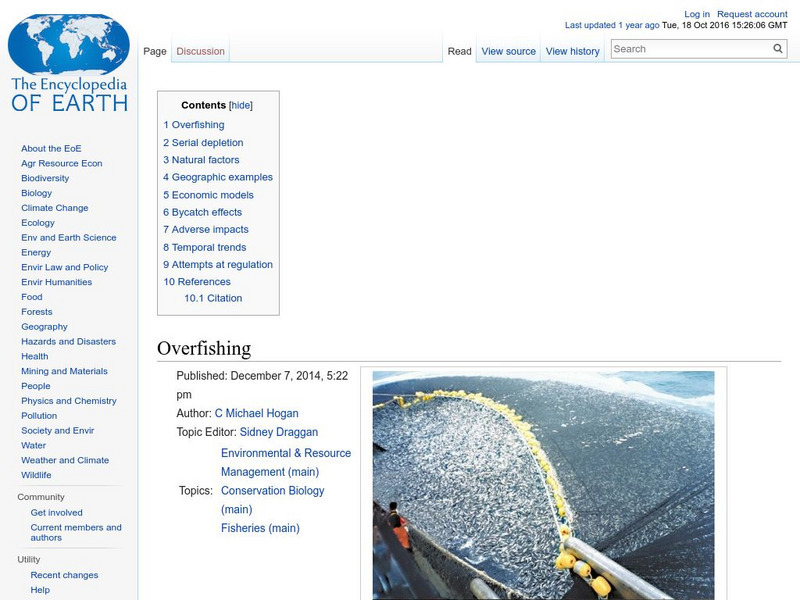The width and height of the screenshot is (800, 600).
Task: Open Hazards and Disasters sidebar link
Action: coord(68,341)
